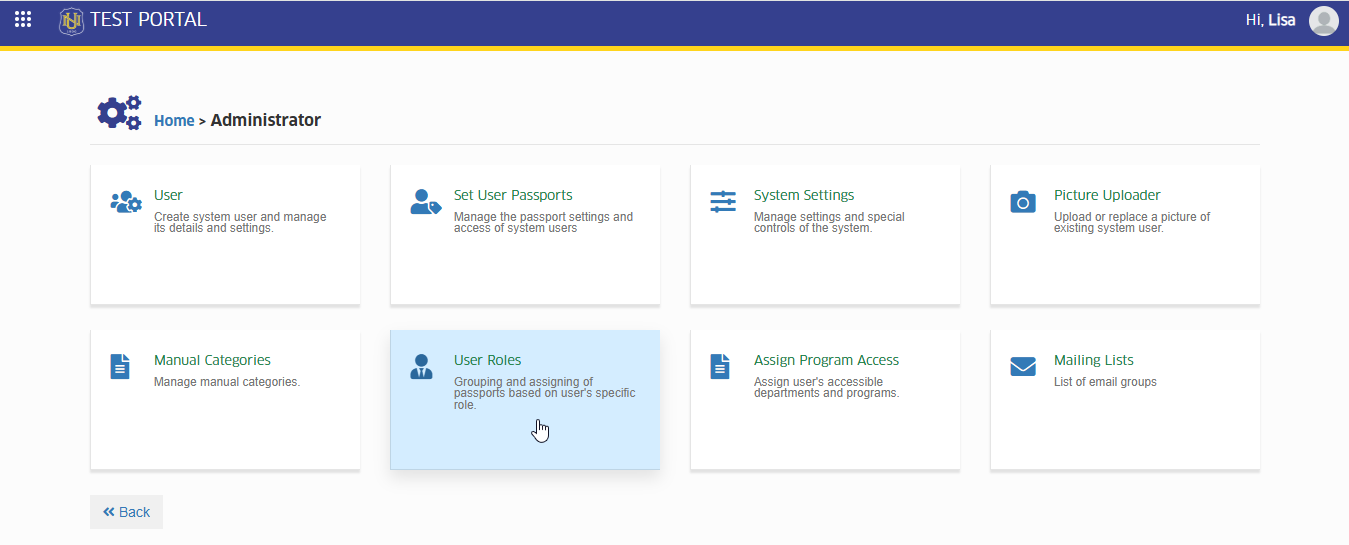Click 'Manage settings and special controls' description
1349x545 pixels.
click(x=829, y=222)
